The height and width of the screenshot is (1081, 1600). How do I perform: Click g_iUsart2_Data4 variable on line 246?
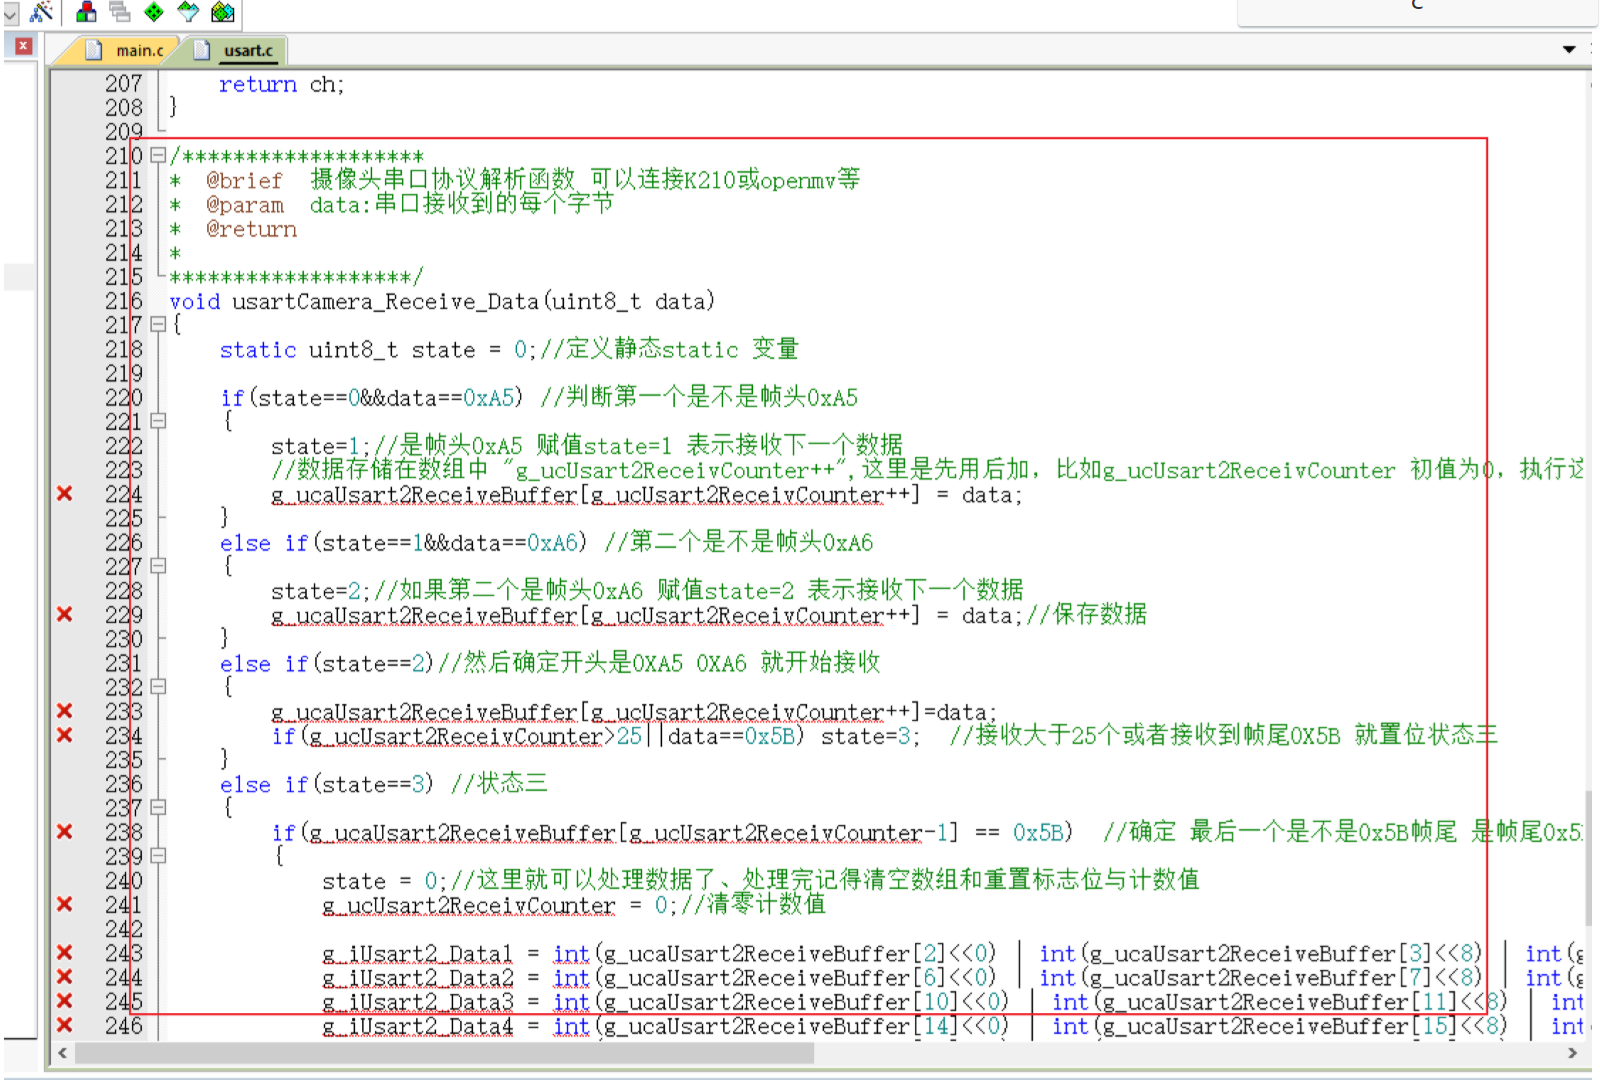point(417,1025)
